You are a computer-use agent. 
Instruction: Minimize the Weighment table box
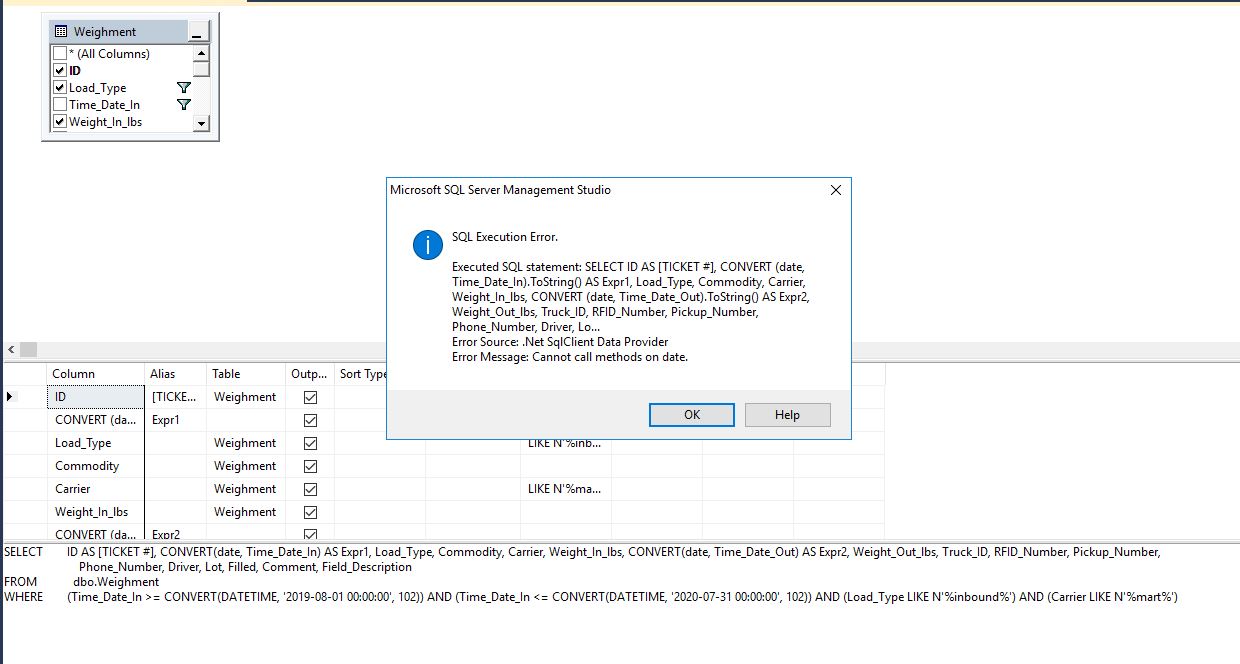tap(196, 32)
